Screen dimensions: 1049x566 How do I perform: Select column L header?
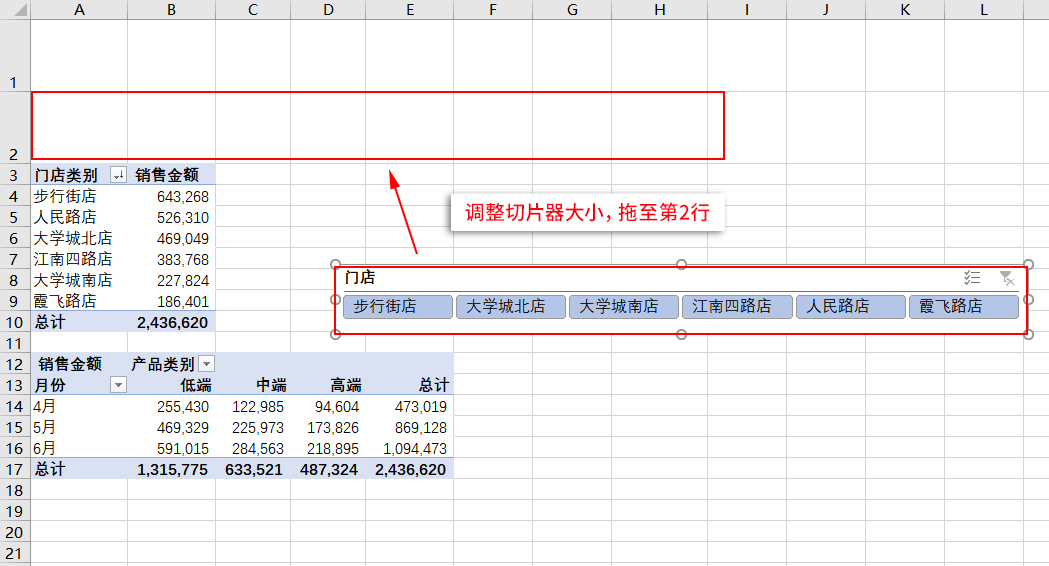click(984, 9)
